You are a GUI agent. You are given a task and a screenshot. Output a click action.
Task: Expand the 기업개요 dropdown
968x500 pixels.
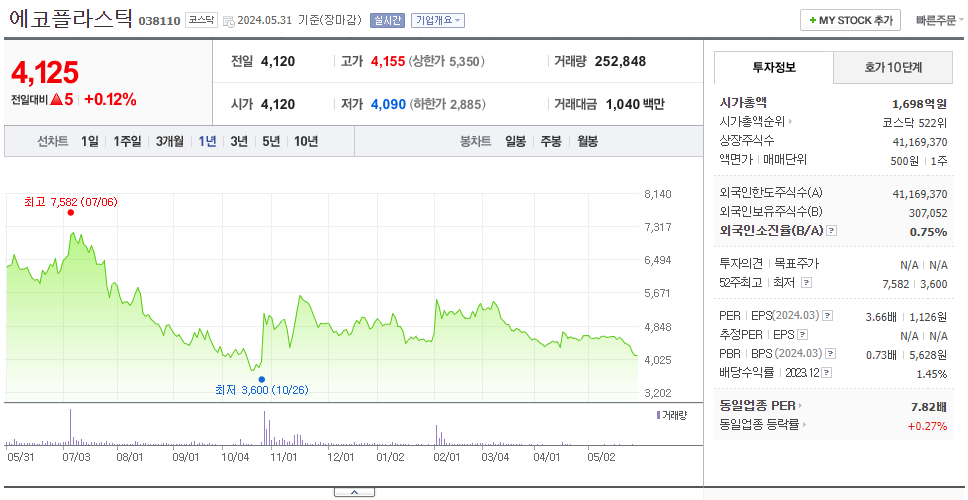[x=438, y=20]
